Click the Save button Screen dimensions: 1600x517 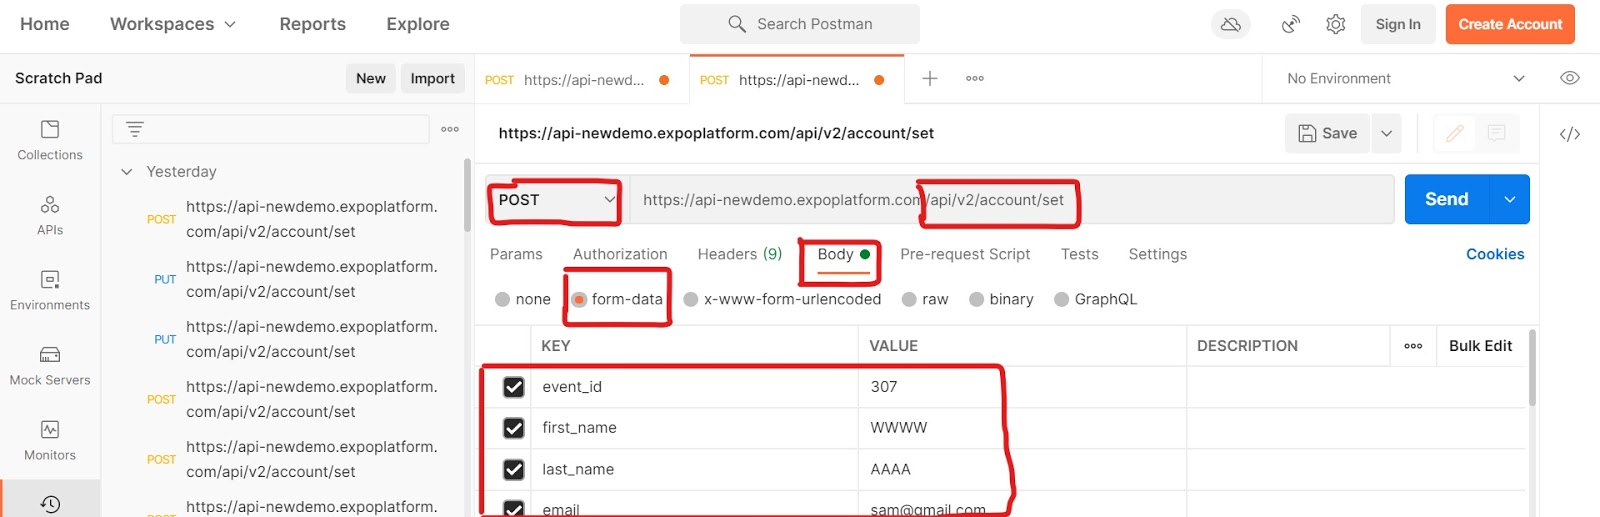pyautogui.click(x=1328, y=133)
